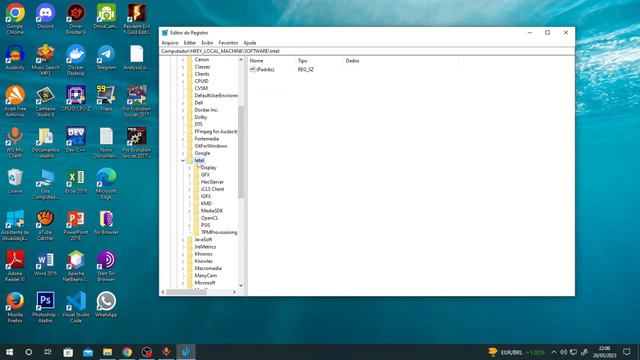Open Excel 2016 desktop shortcut
640x360 pixels.
click(76, 181)
